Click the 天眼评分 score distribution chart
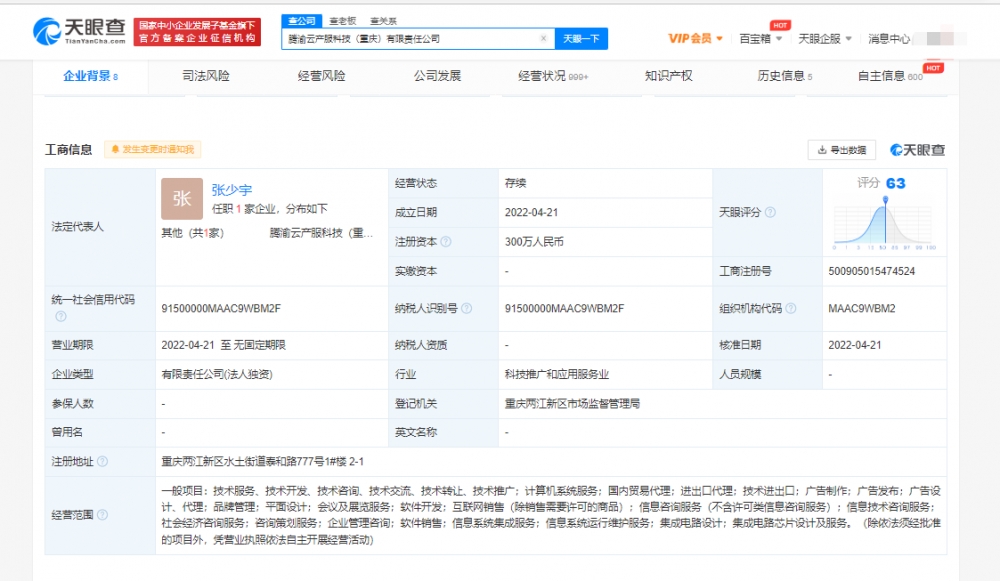1000x581 pixels. (x=885, y=223)
